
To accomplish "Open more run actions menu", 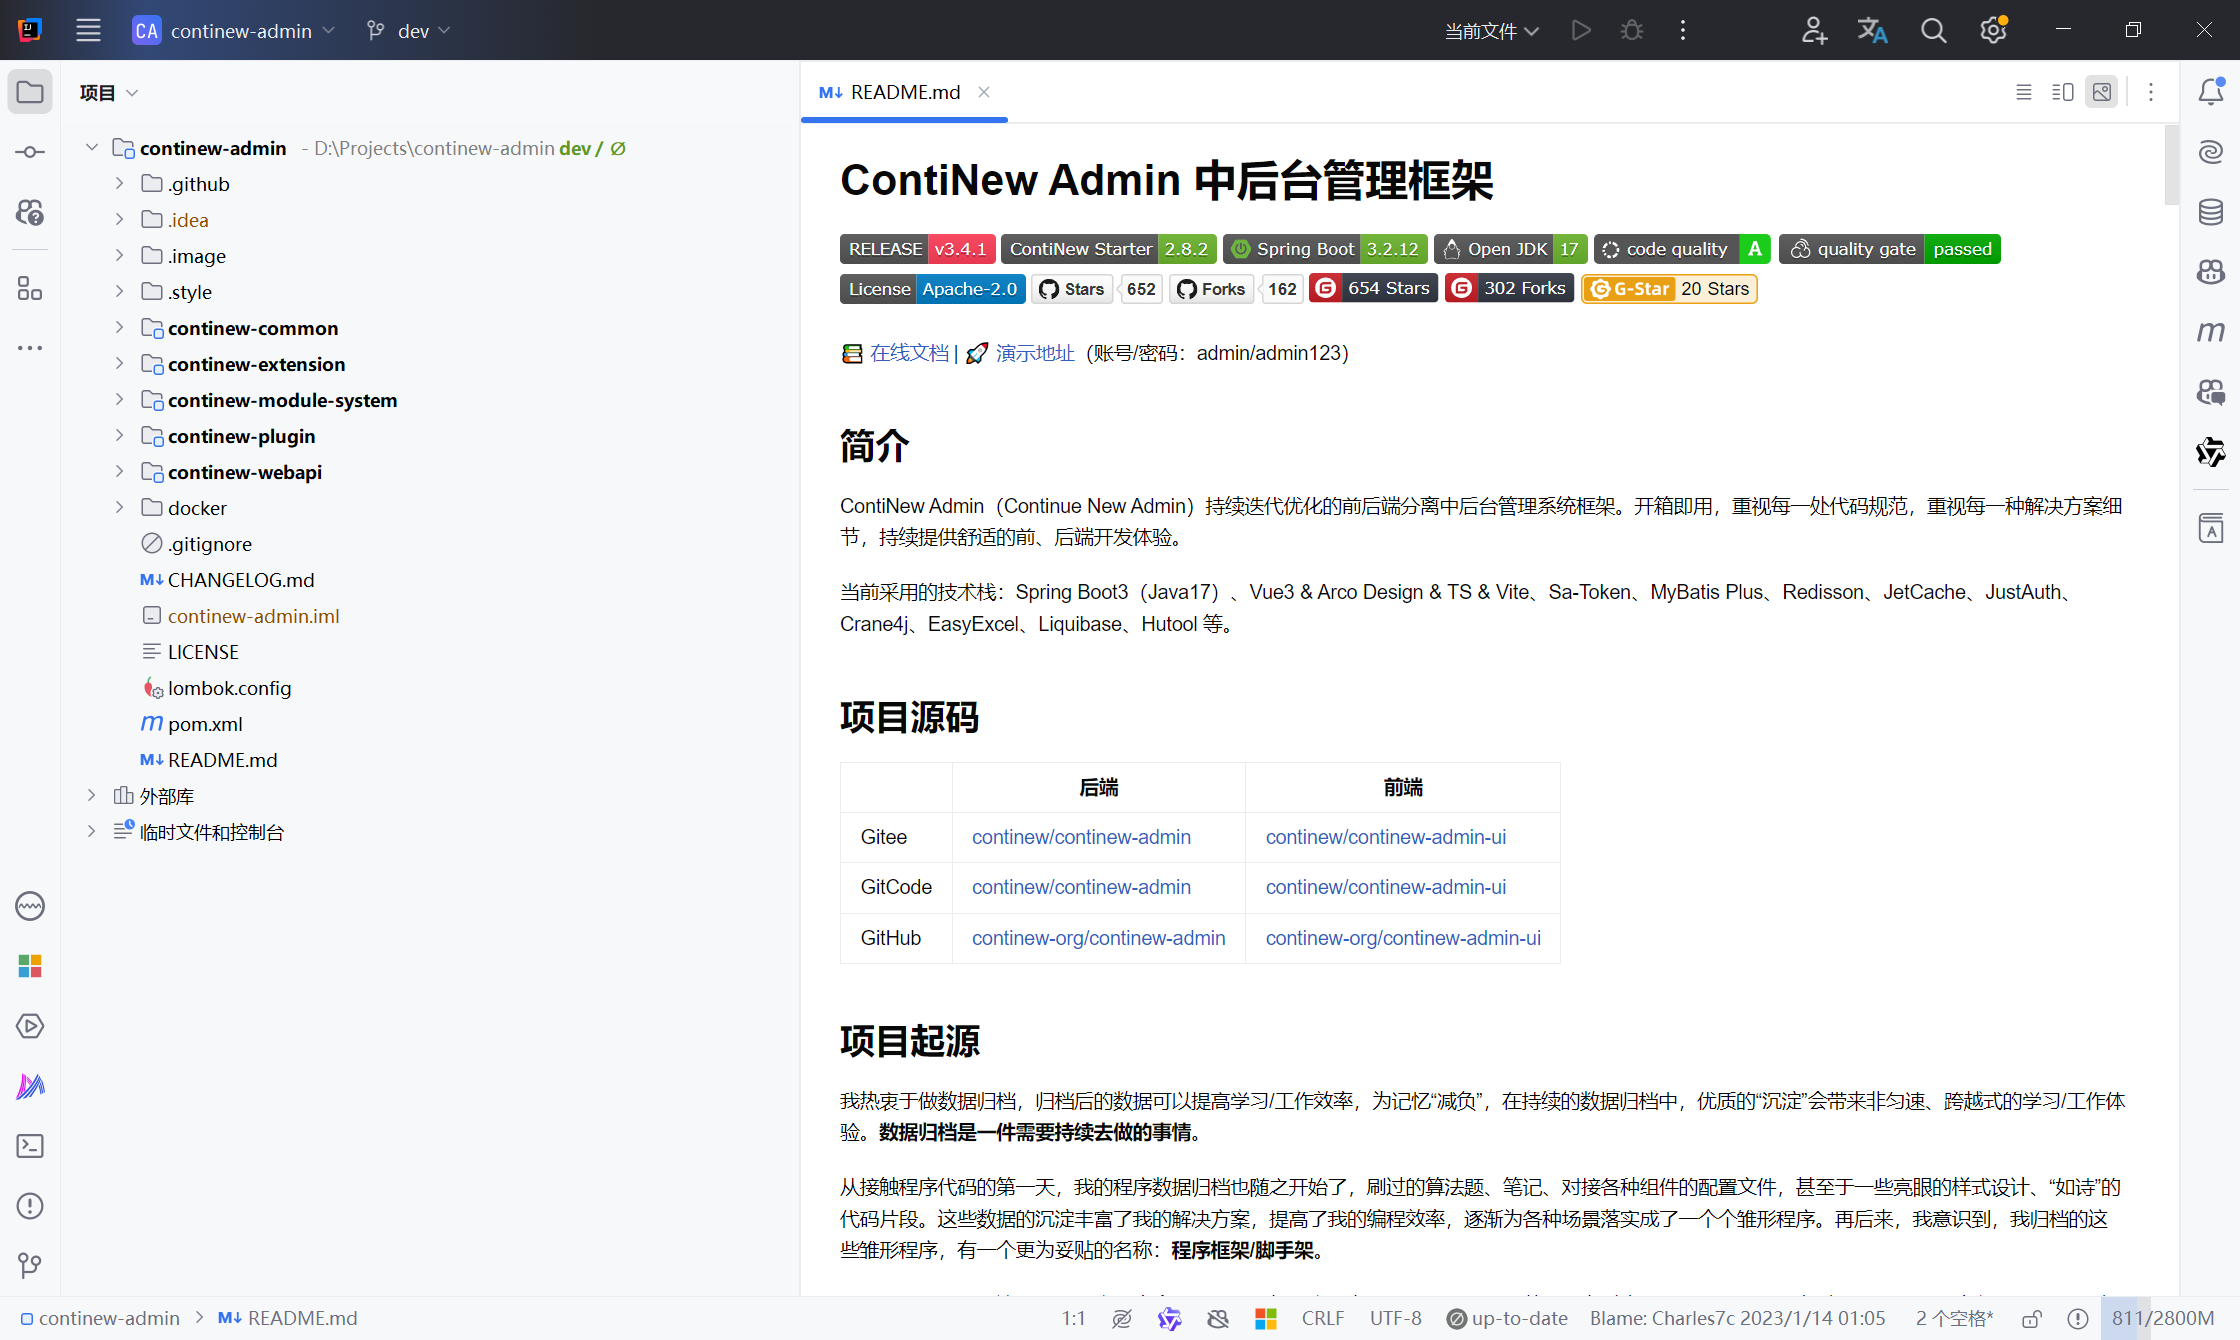I will 1683,30.
